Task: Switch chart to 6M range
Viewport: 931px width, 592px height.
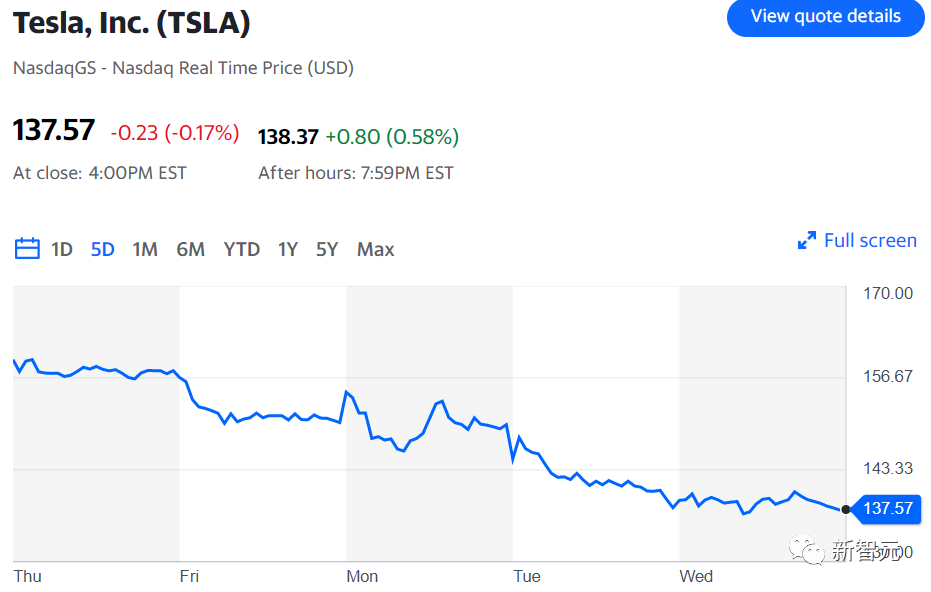Action: pyautogui.click(x=190, y=249)
